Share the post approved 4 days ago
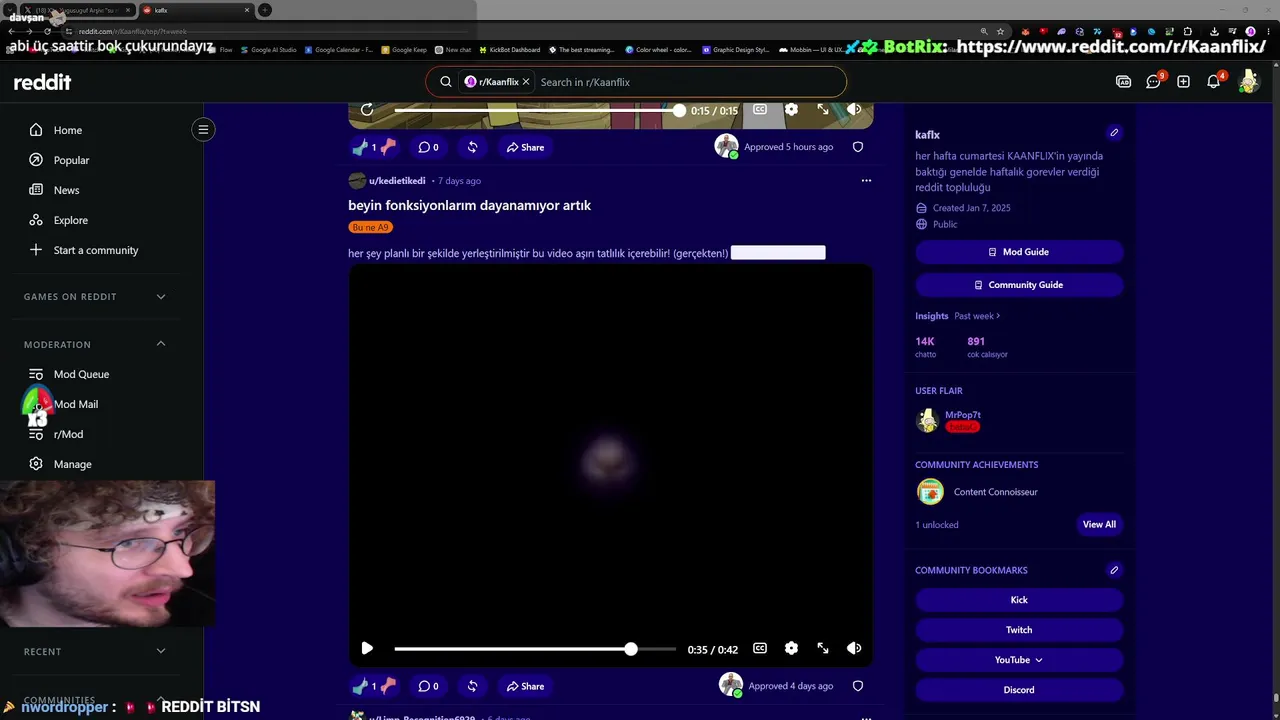The image size is (1280, 720). 525,686
